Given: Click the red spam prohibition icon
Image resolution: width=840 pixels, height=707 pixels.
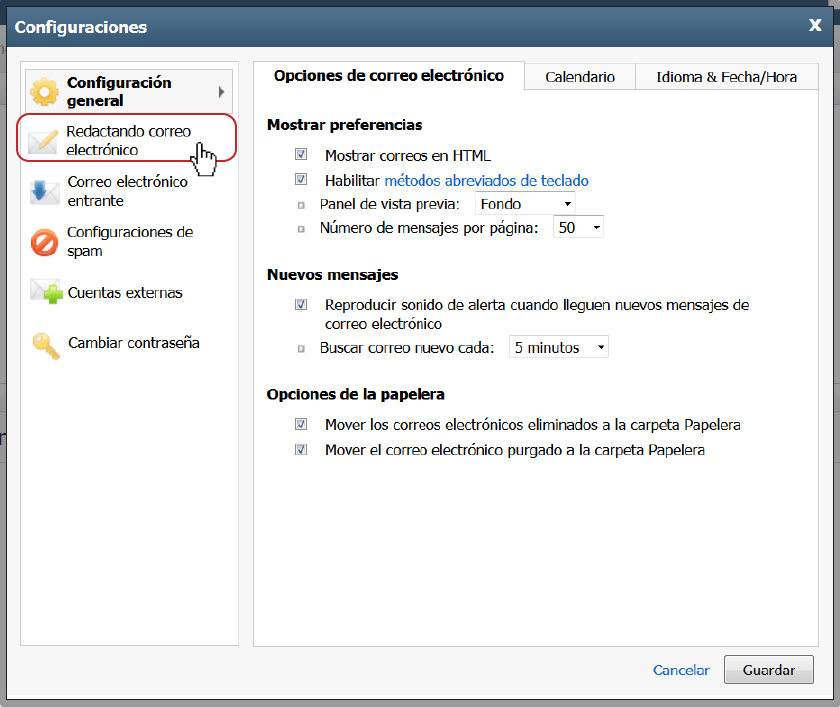Looking at the screenshot, I should click(x=44, y=242).
